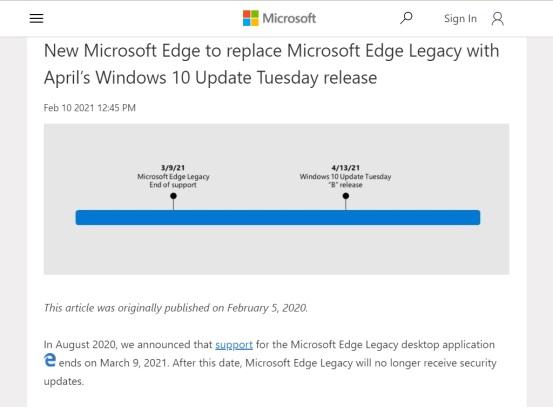Open the hamburger navigation menu
The width and height of the screenshot is (553, 408).
pos(36,18)
